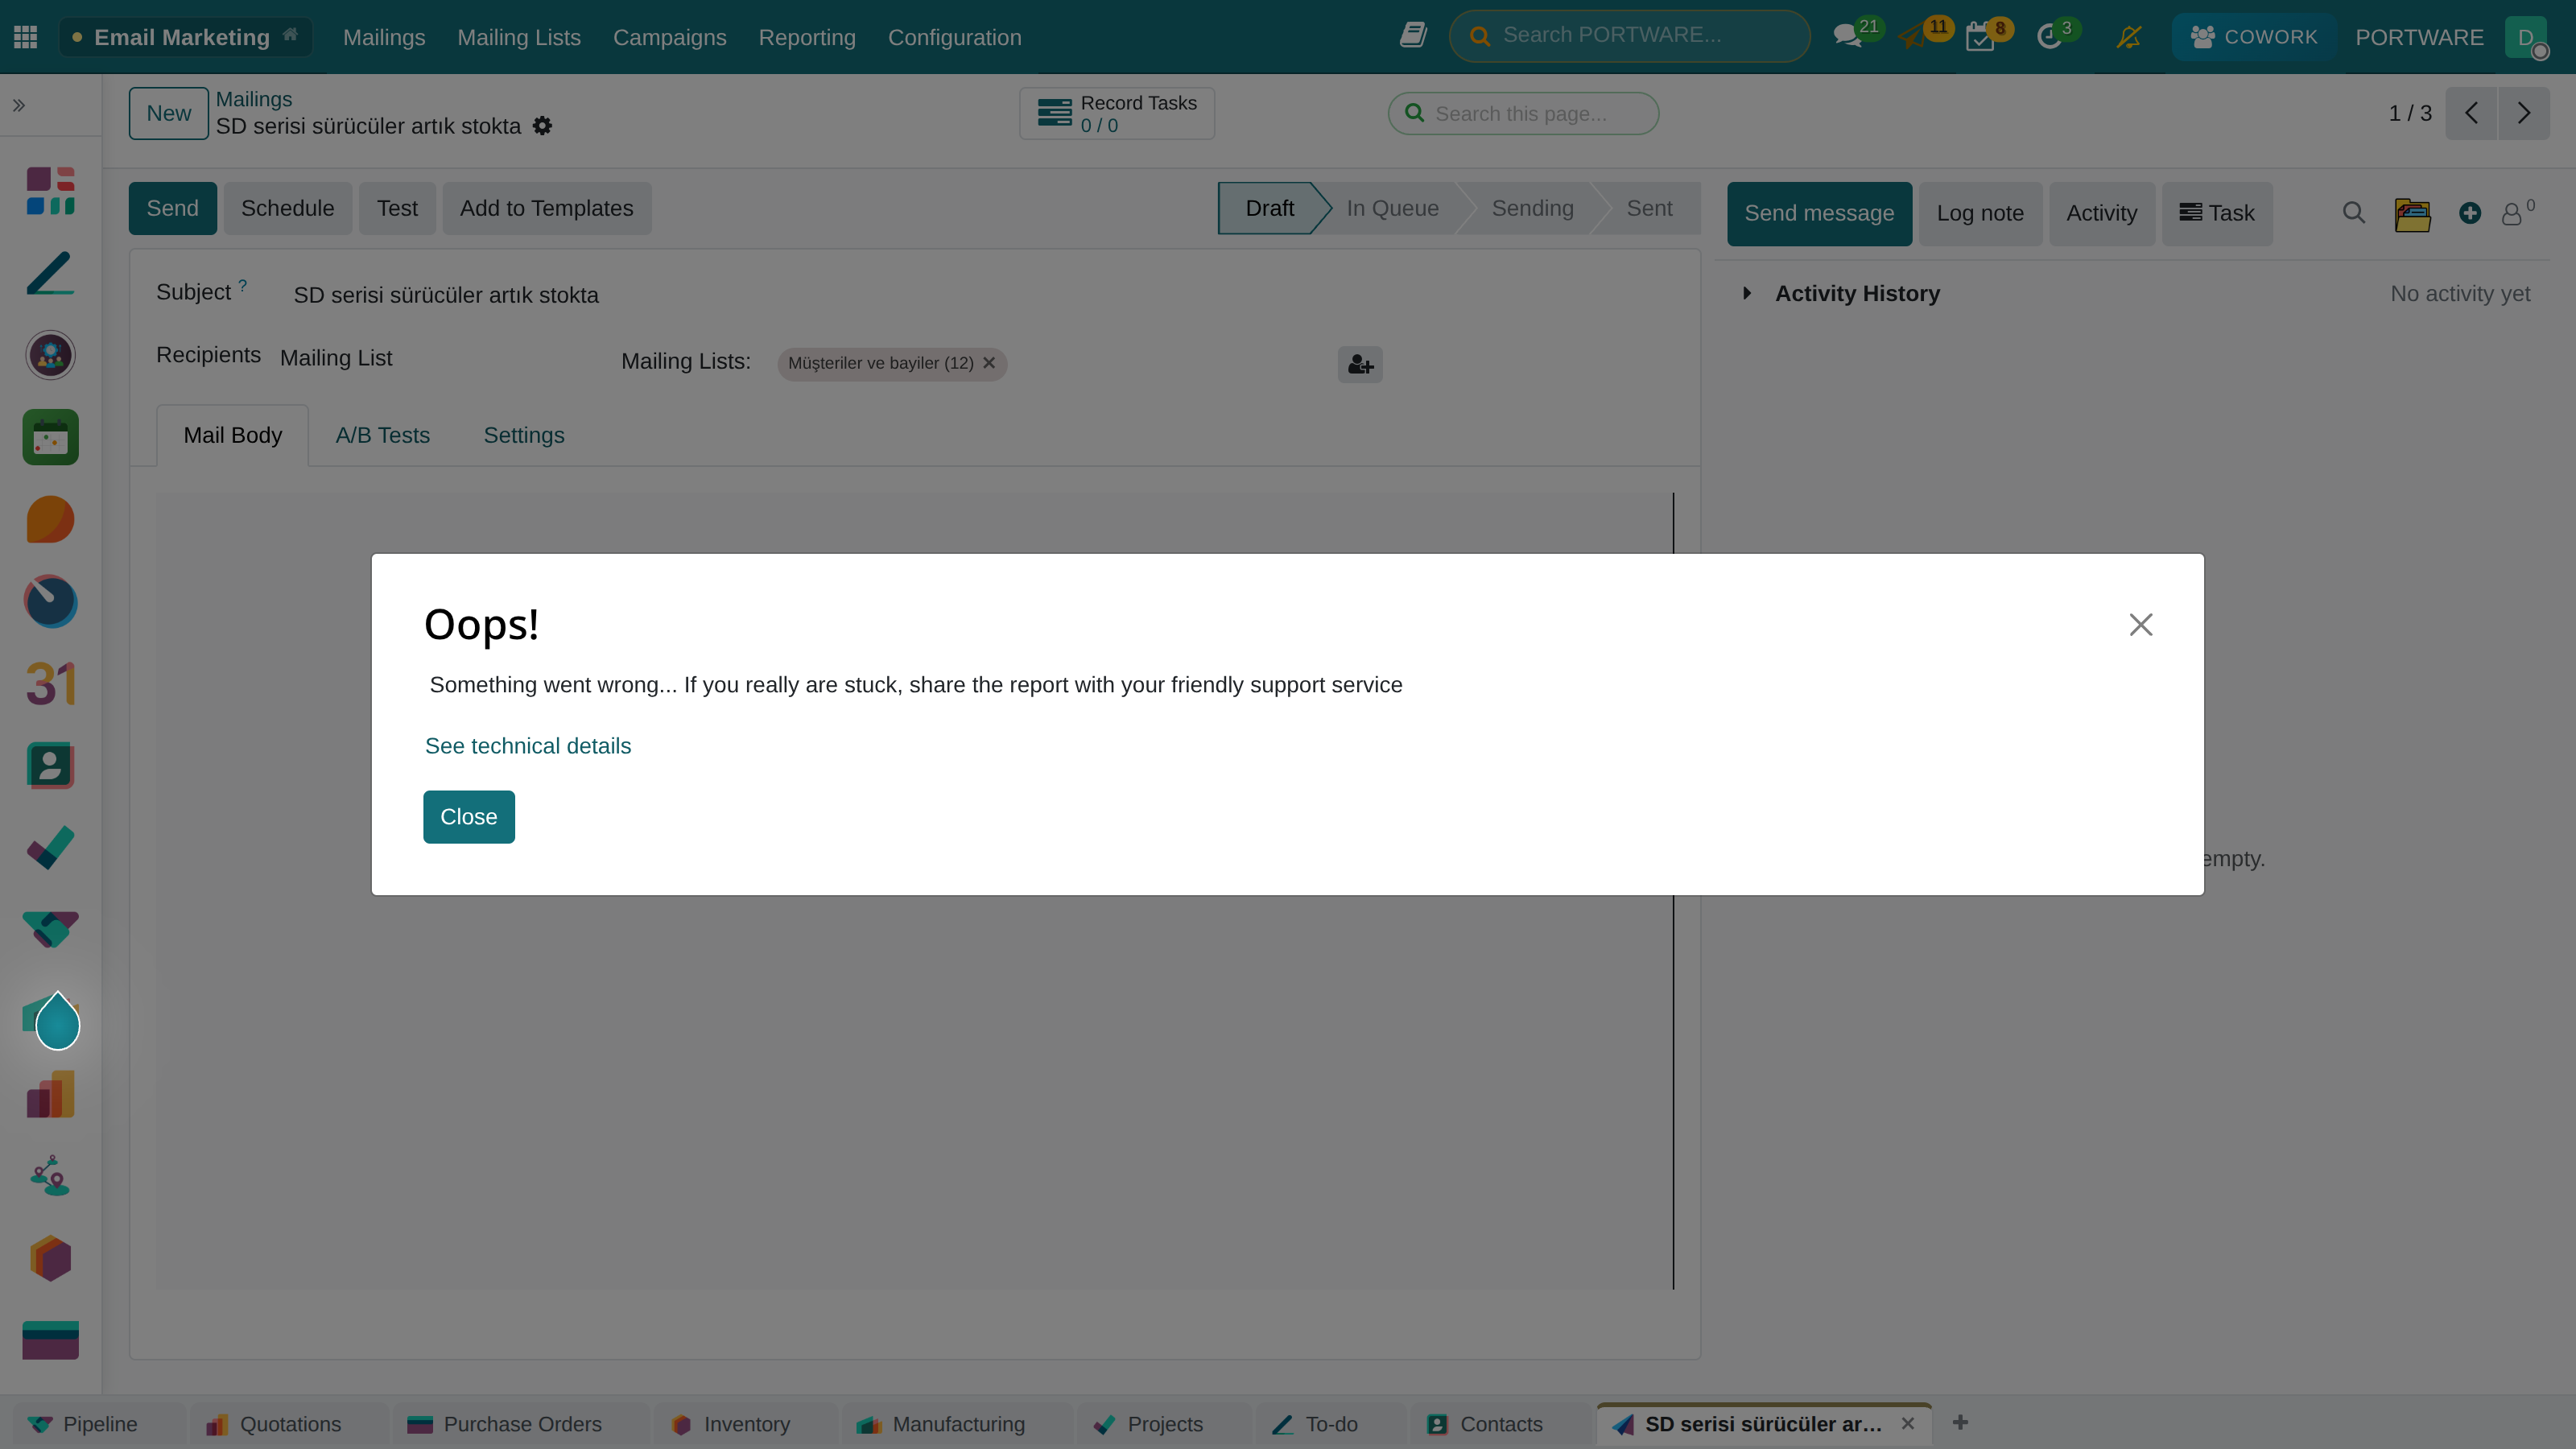Click the gear icon beside the mailing title

(542, 126)
